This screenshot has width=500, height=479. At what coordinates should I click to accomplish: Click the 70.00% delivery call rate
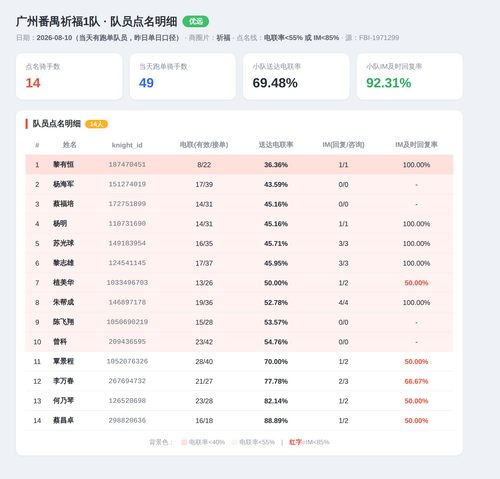point(276,361)
